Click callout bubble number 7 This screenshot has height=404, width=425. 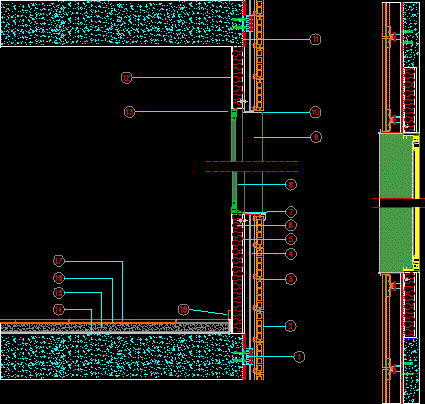click(291, 212)
